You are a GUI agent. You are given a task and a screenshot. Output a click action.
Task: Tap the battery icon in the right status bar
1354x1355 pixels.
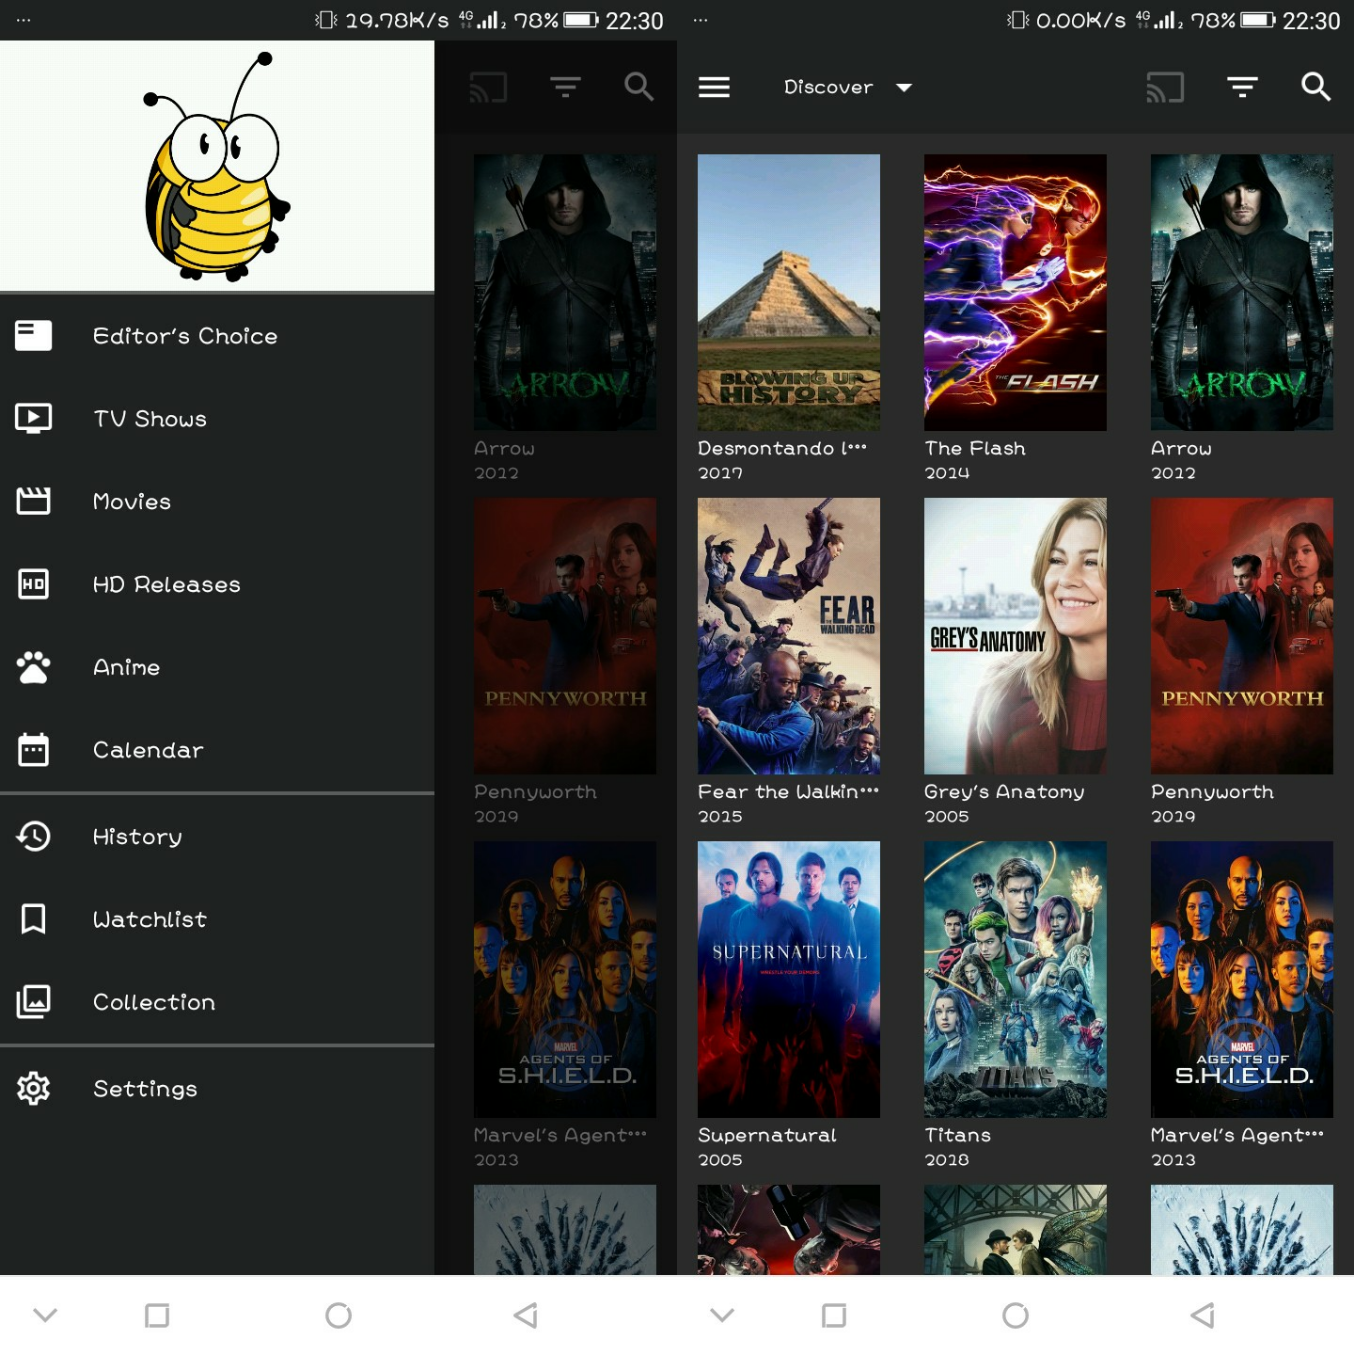tap(1258, 20)
